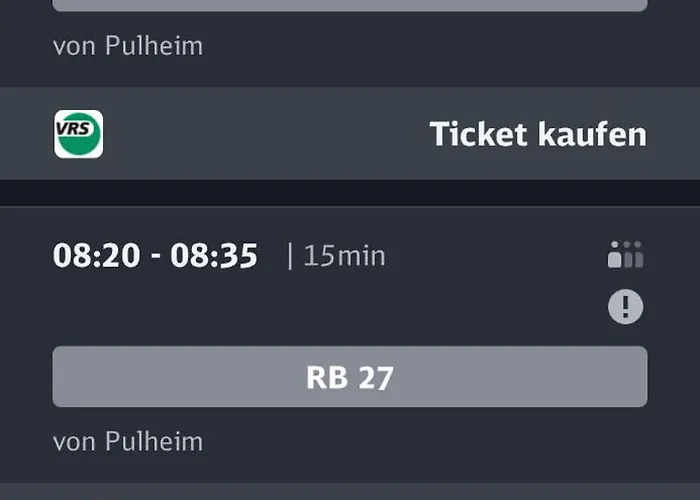Screen dimensions: 700x500
Task: Open the occupancy indicator people icon
Action: coord(625,255)
